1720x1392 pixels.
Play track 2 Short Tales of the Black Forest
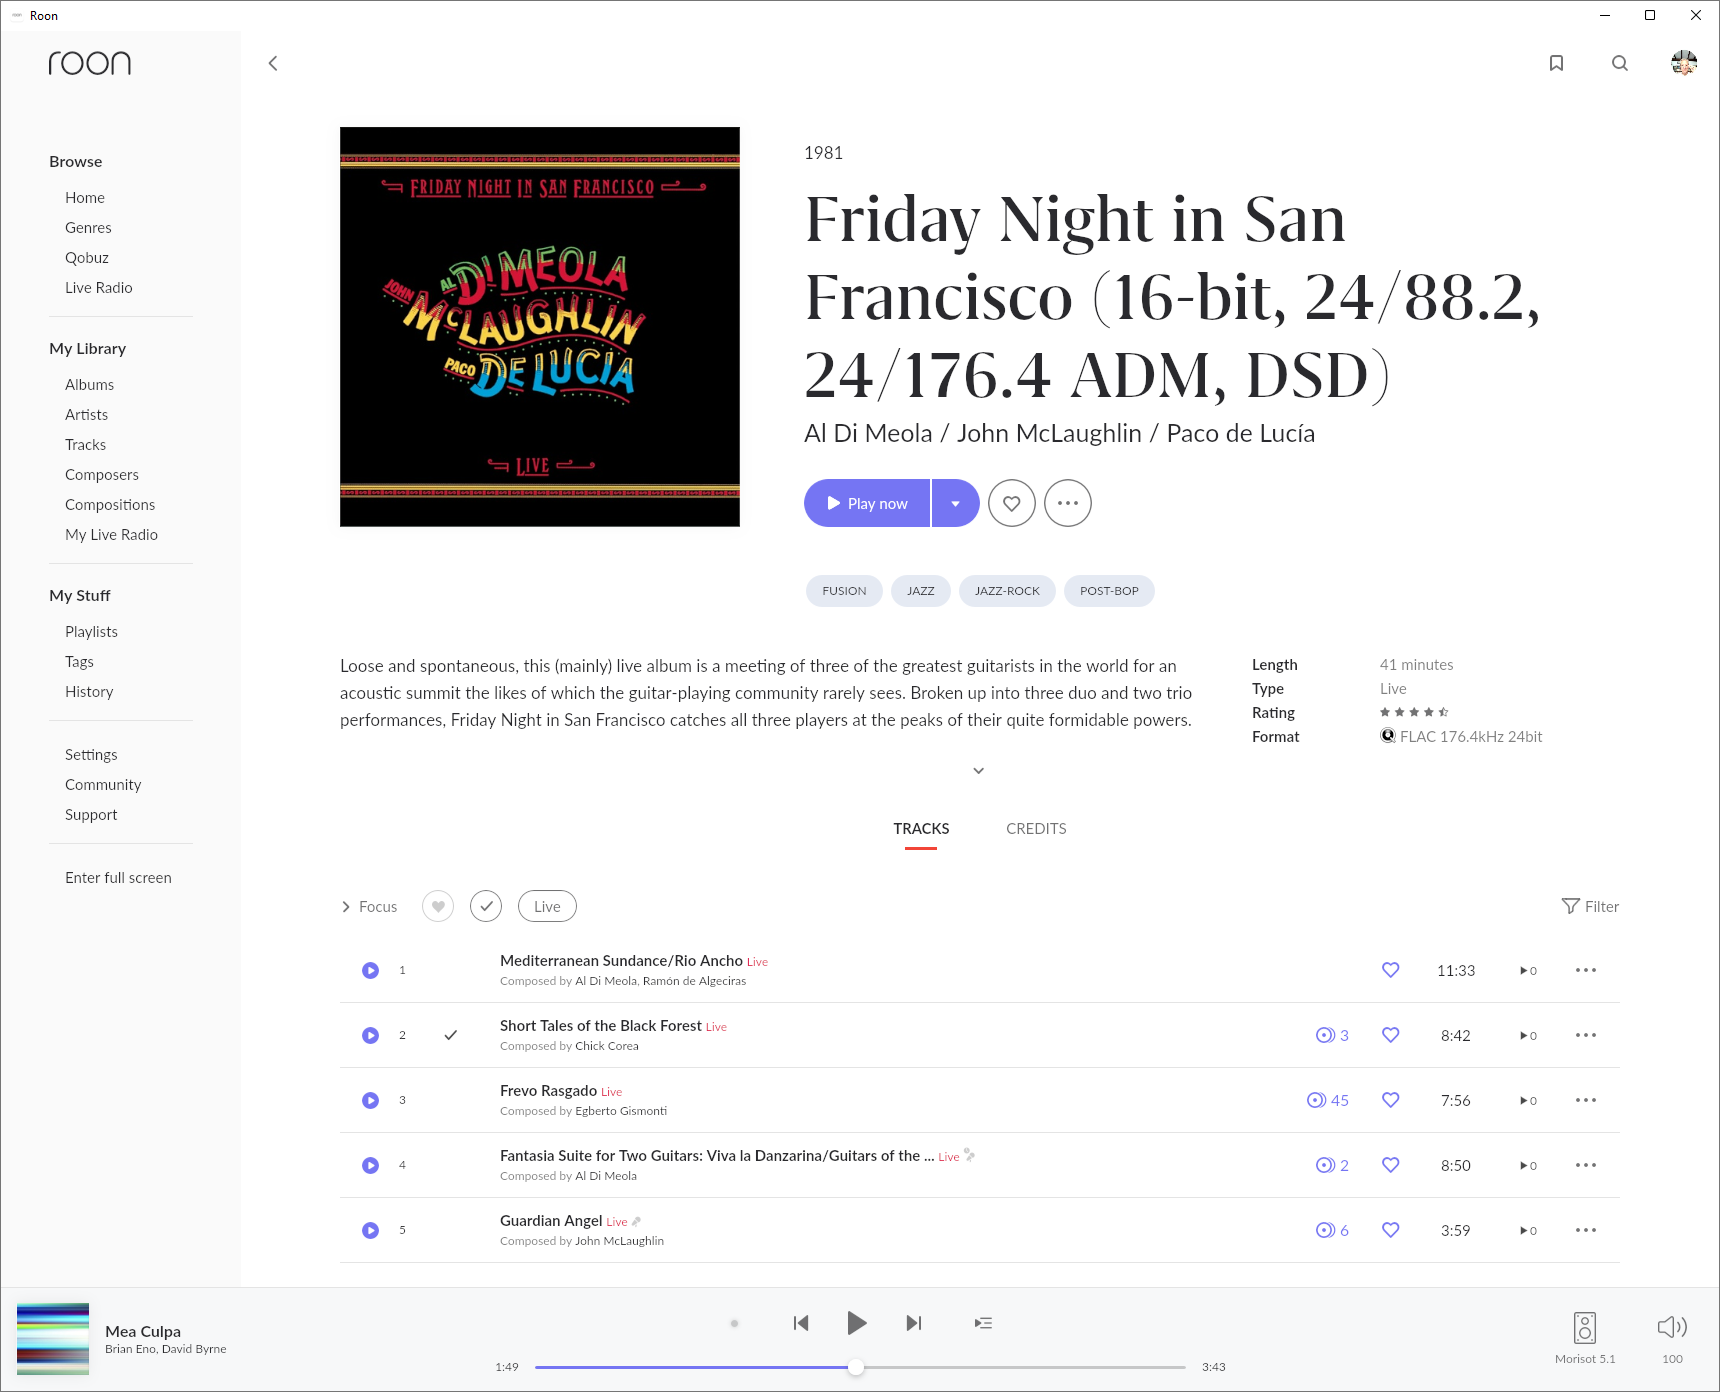(x=370, y=1035)
